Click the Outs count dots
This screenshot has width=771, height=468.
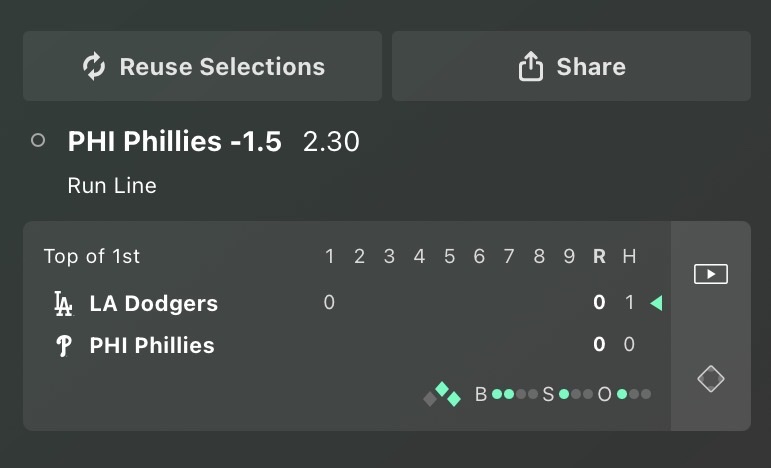coord(634,394)
